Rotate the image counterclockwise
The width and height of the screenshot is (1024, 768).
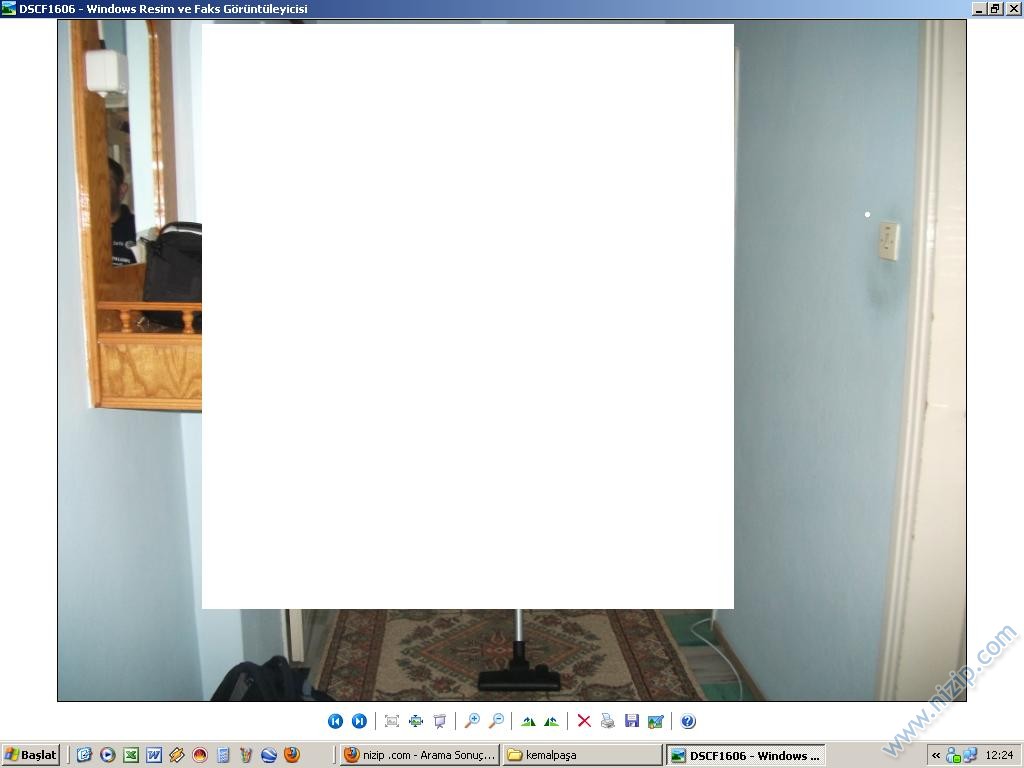(x=552, y=721)
